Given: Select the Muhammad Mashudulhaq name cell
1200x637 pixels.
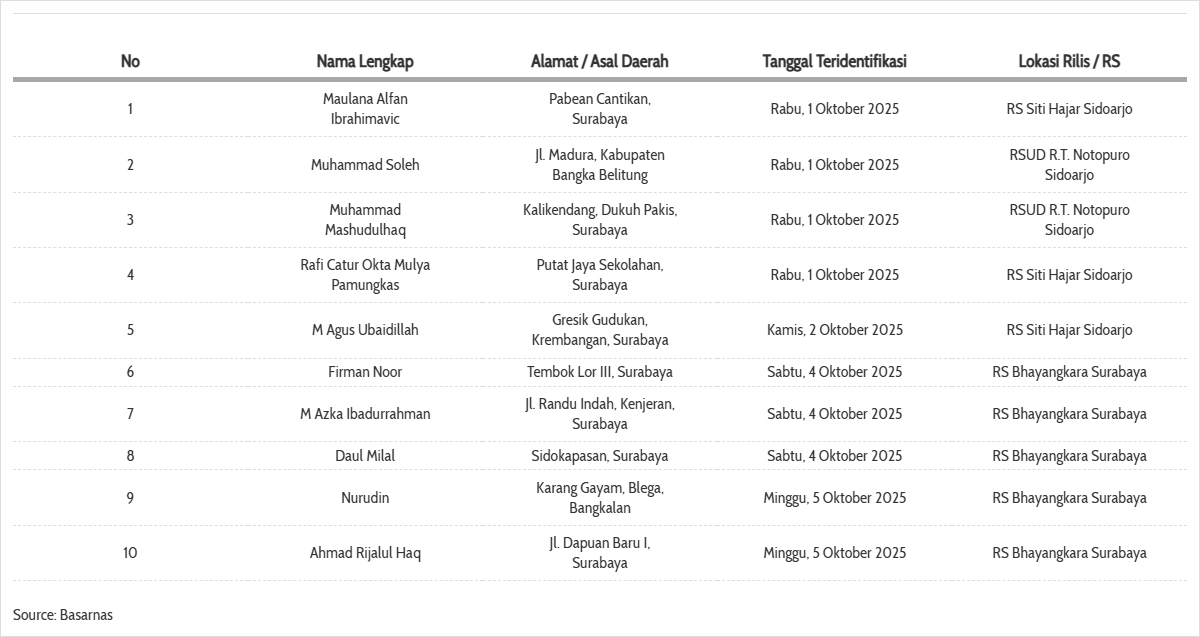Looking at the screenshot, I should tap(365, 220).
